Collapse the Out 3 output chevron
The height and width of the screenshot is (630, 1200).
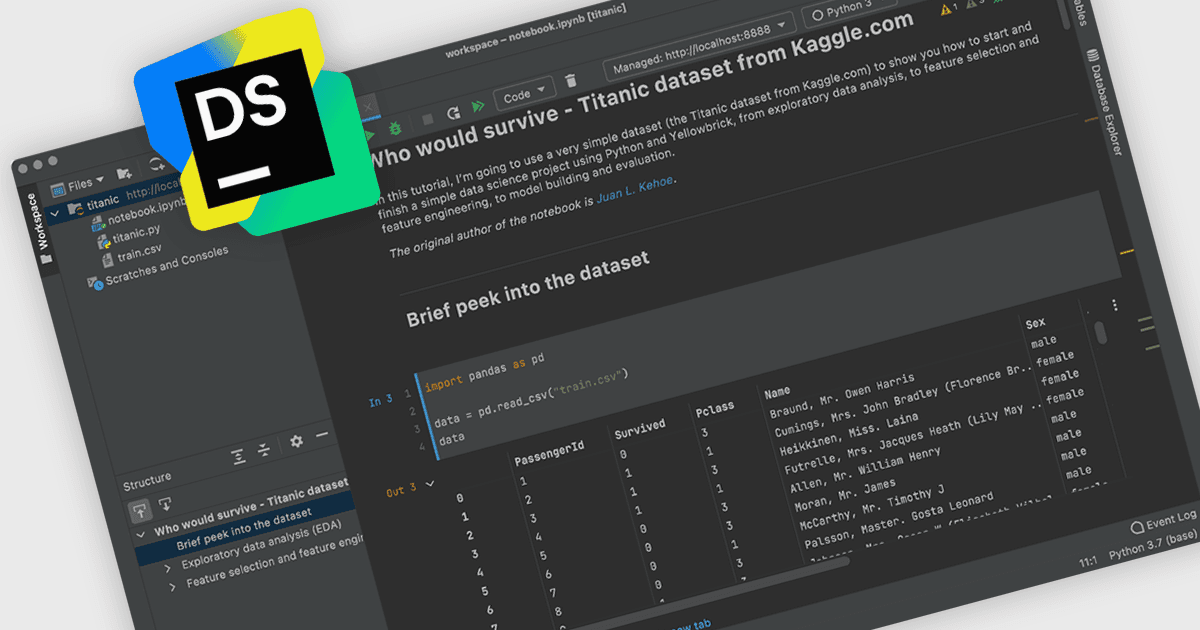click(x=431, y=484)
